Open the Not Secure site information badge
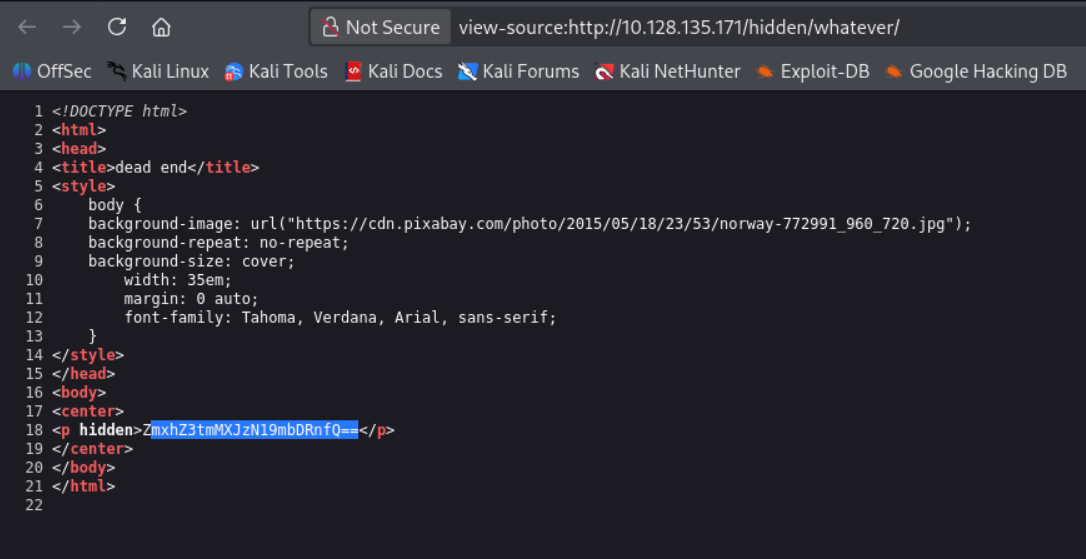The height and width of the screenshot is (559, 1086). [380, 28]
